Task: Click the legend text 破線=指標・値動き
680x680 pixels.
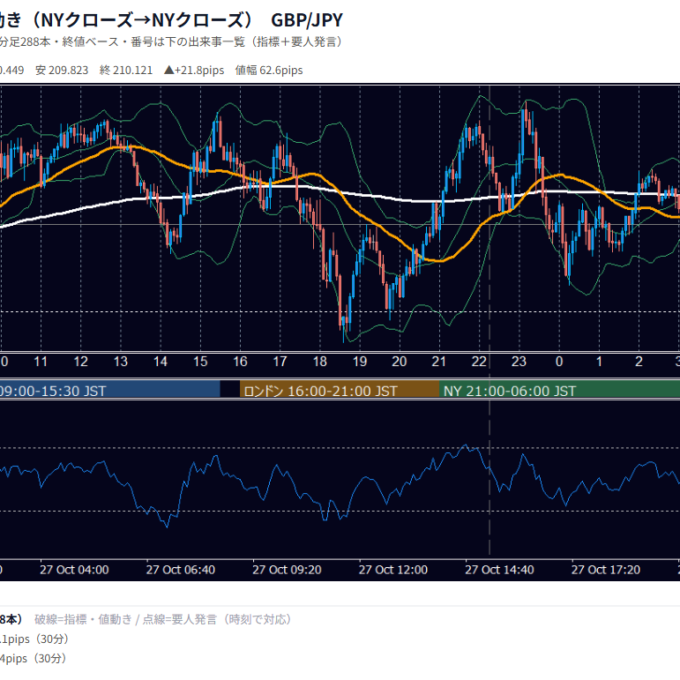Action: point(83,619)
